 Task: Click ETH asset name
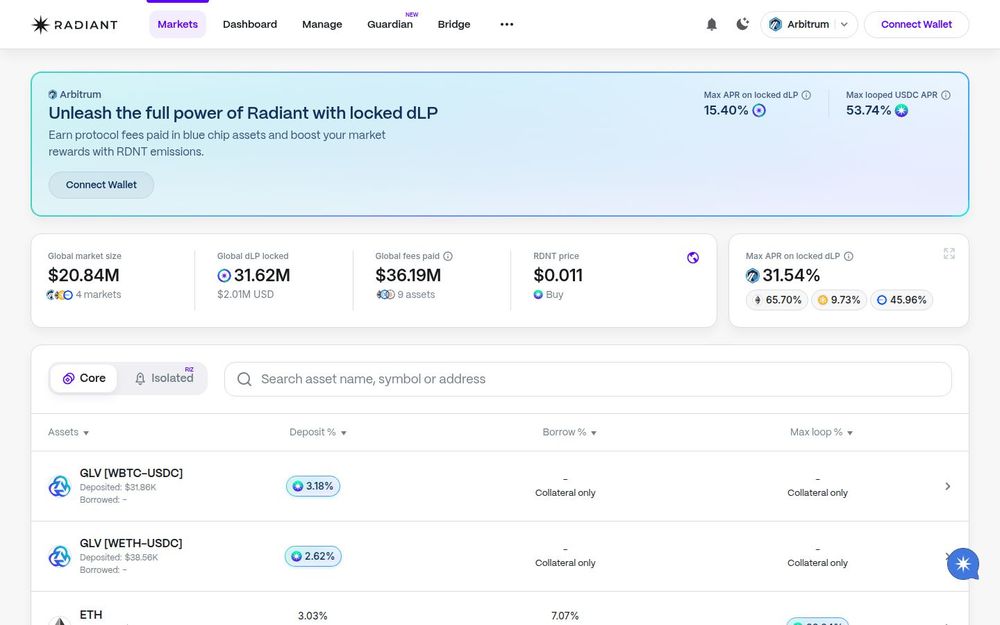(91, 615)
